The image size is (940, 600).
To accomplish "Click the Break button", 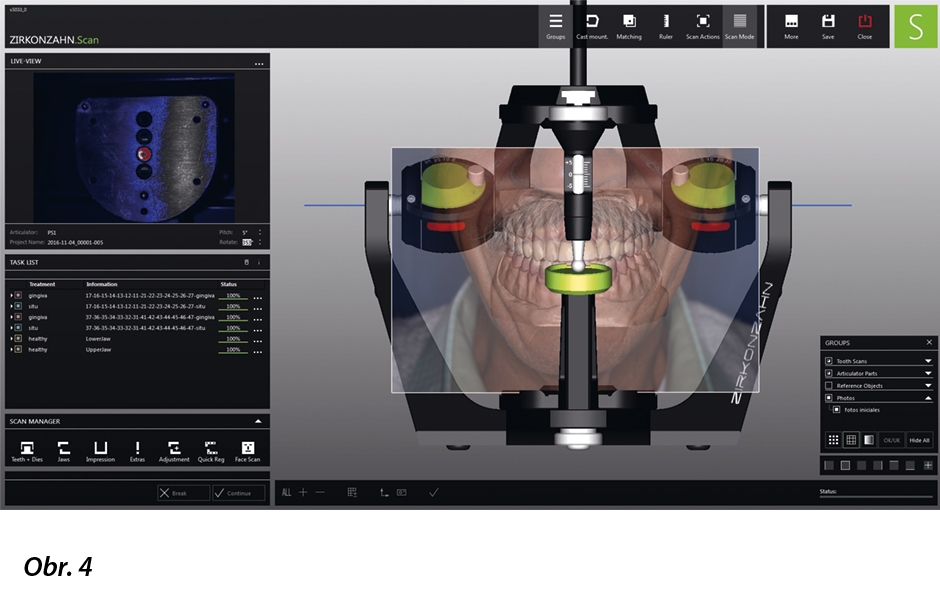I will [x=183, y=493].
